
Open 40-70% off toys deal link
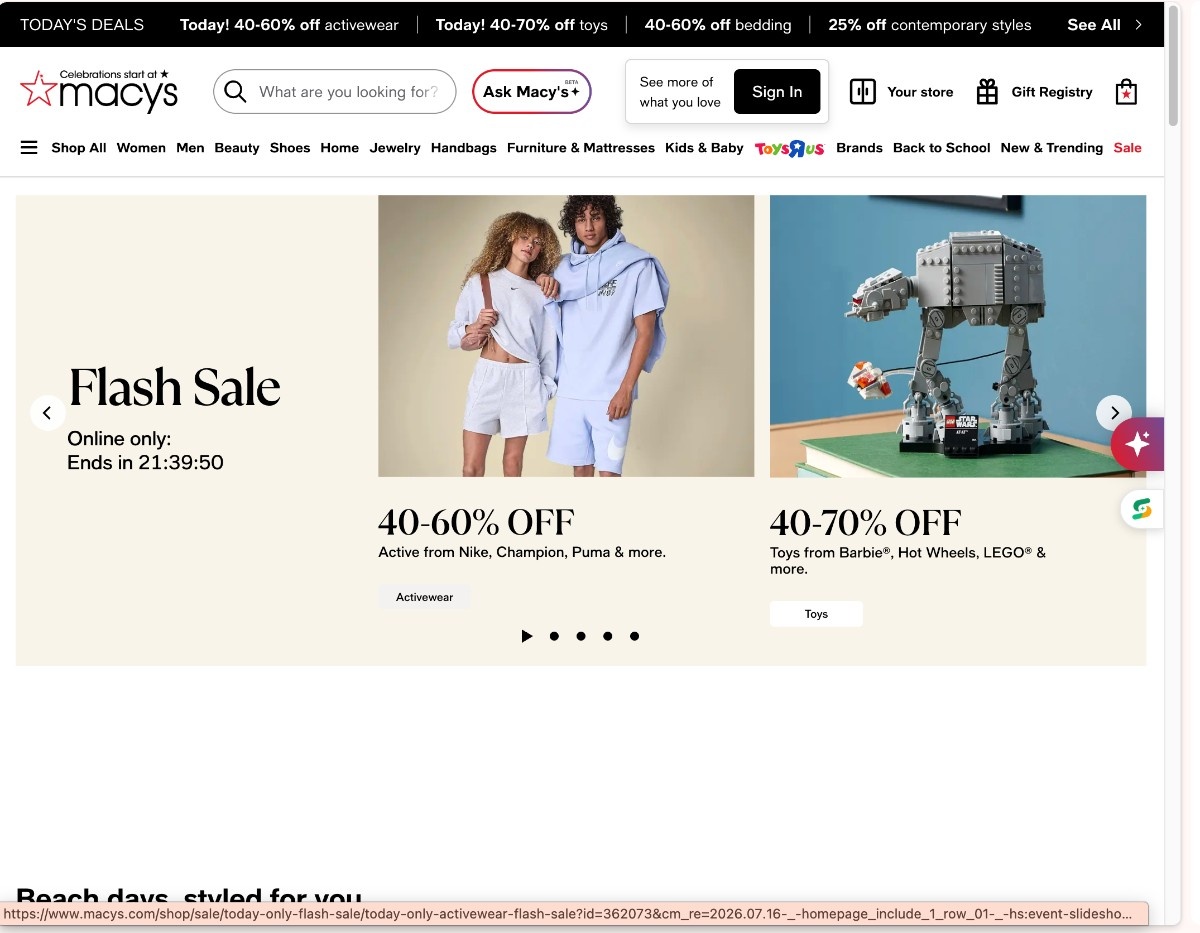tap(521, 25)
